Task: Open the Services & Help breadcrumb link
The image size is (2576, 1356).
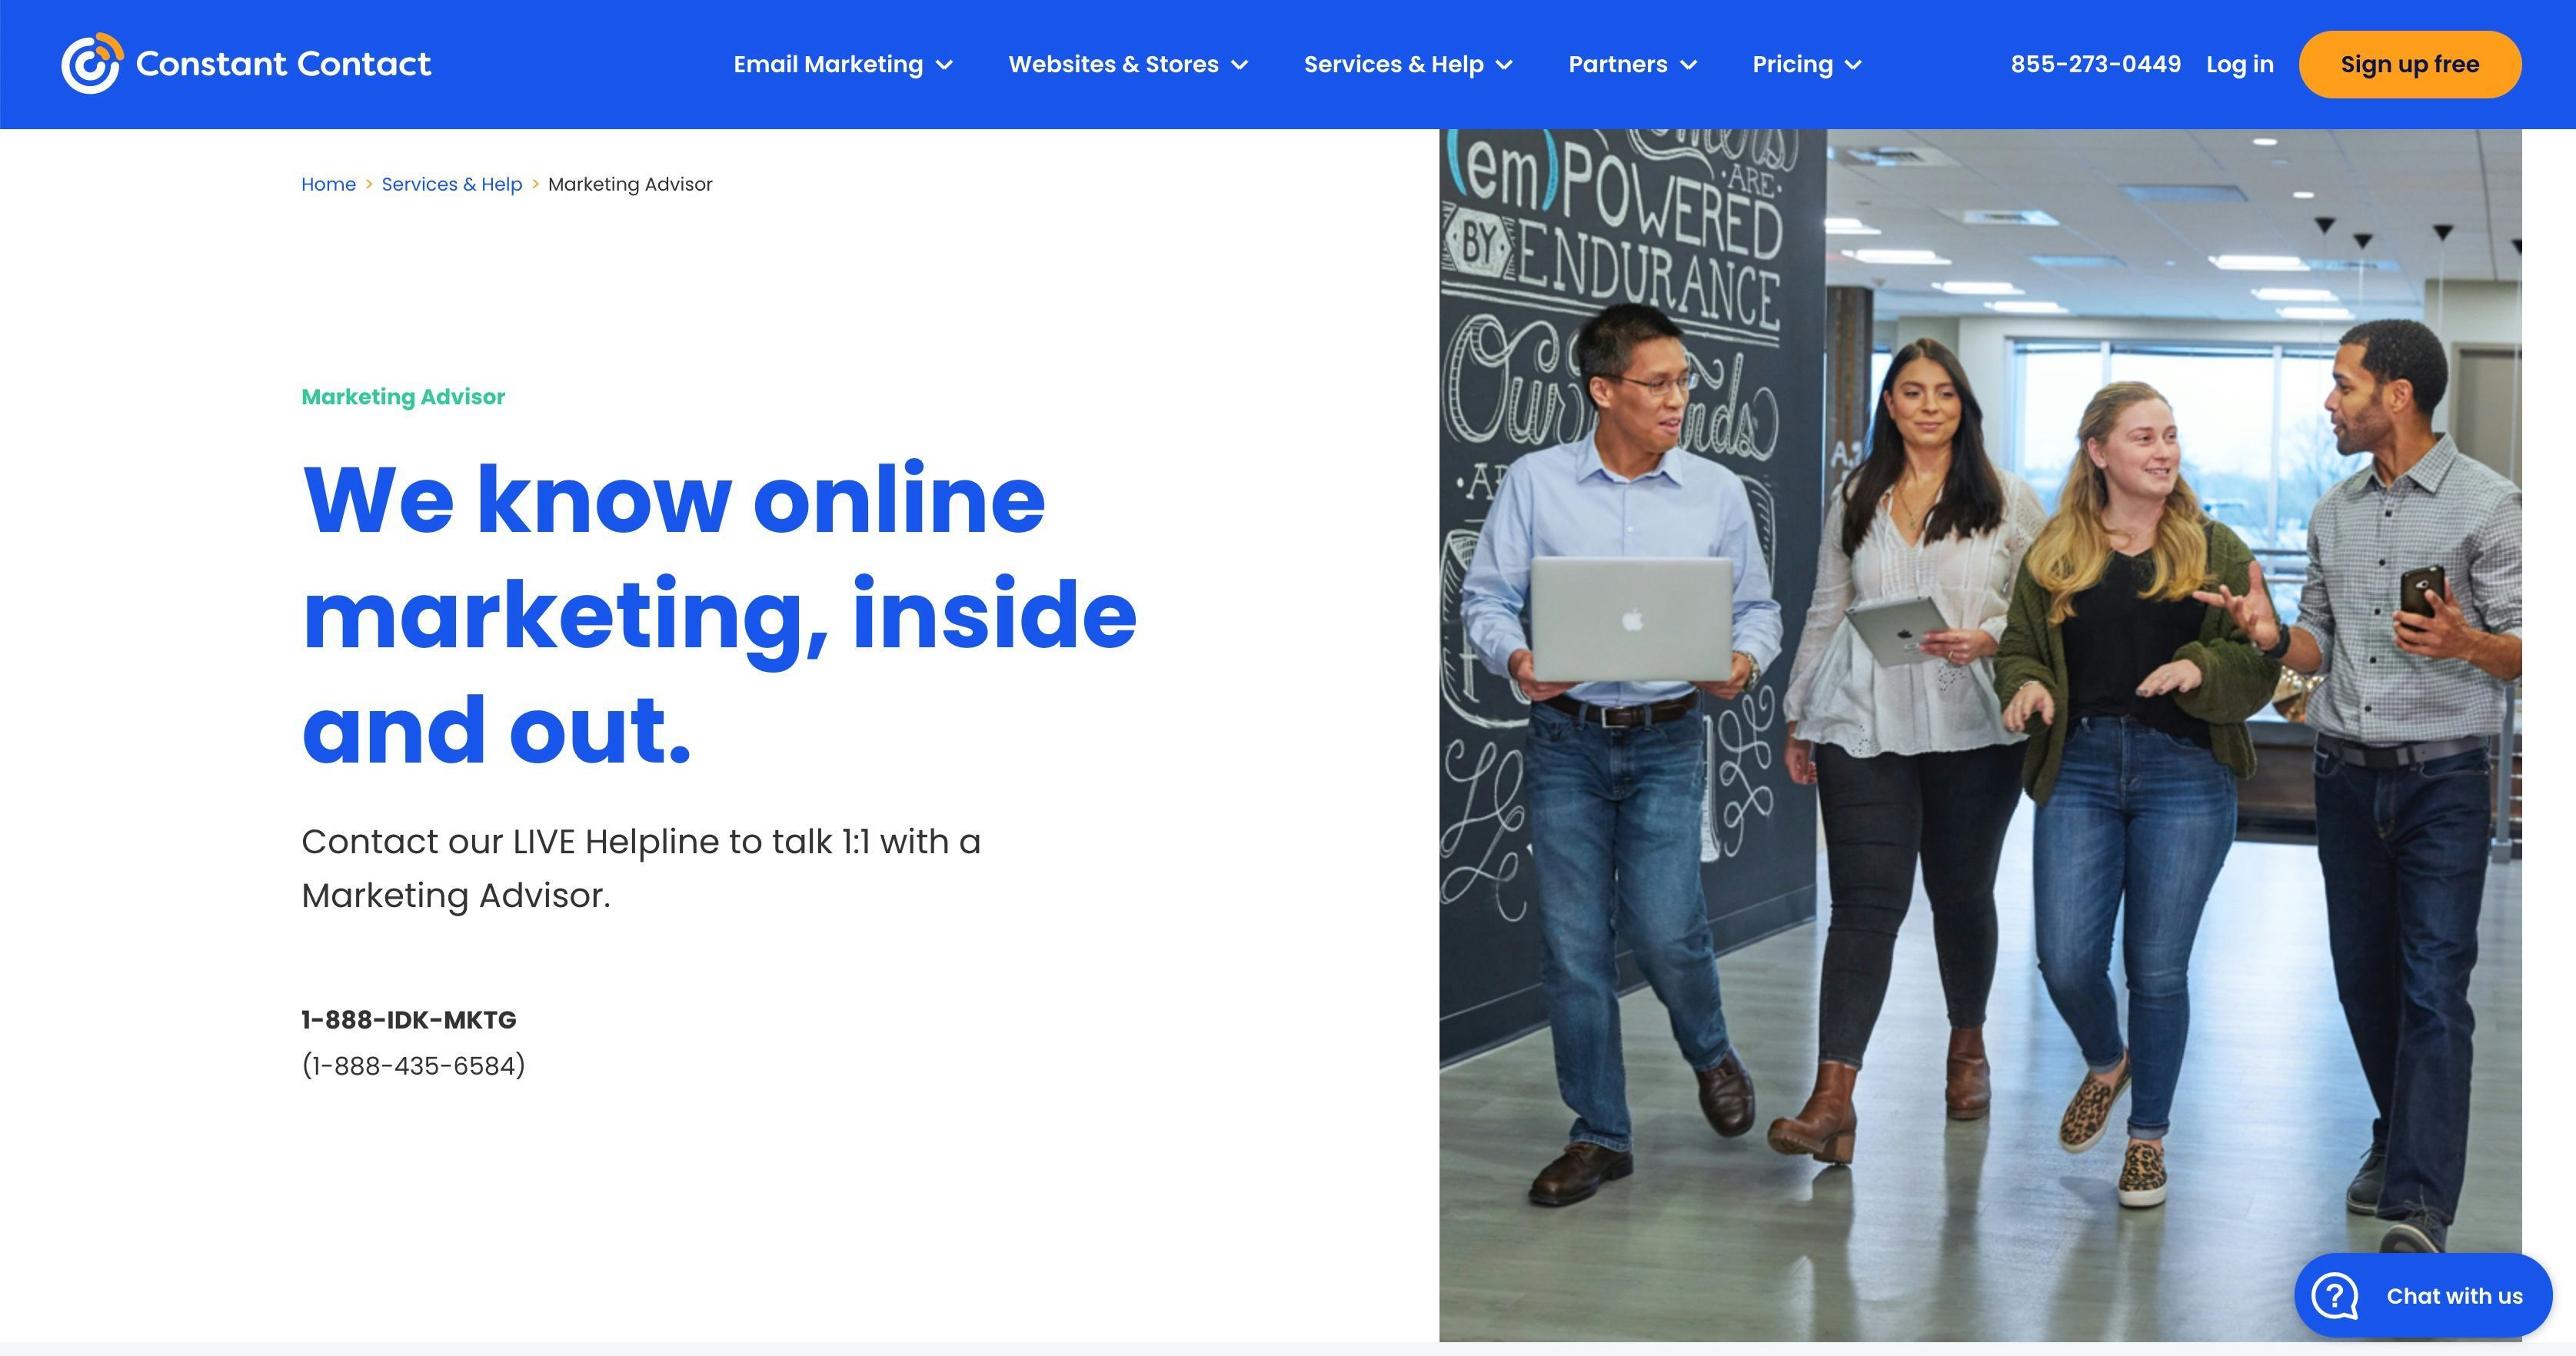Action: pyautogui.click(x=451, y=184)
